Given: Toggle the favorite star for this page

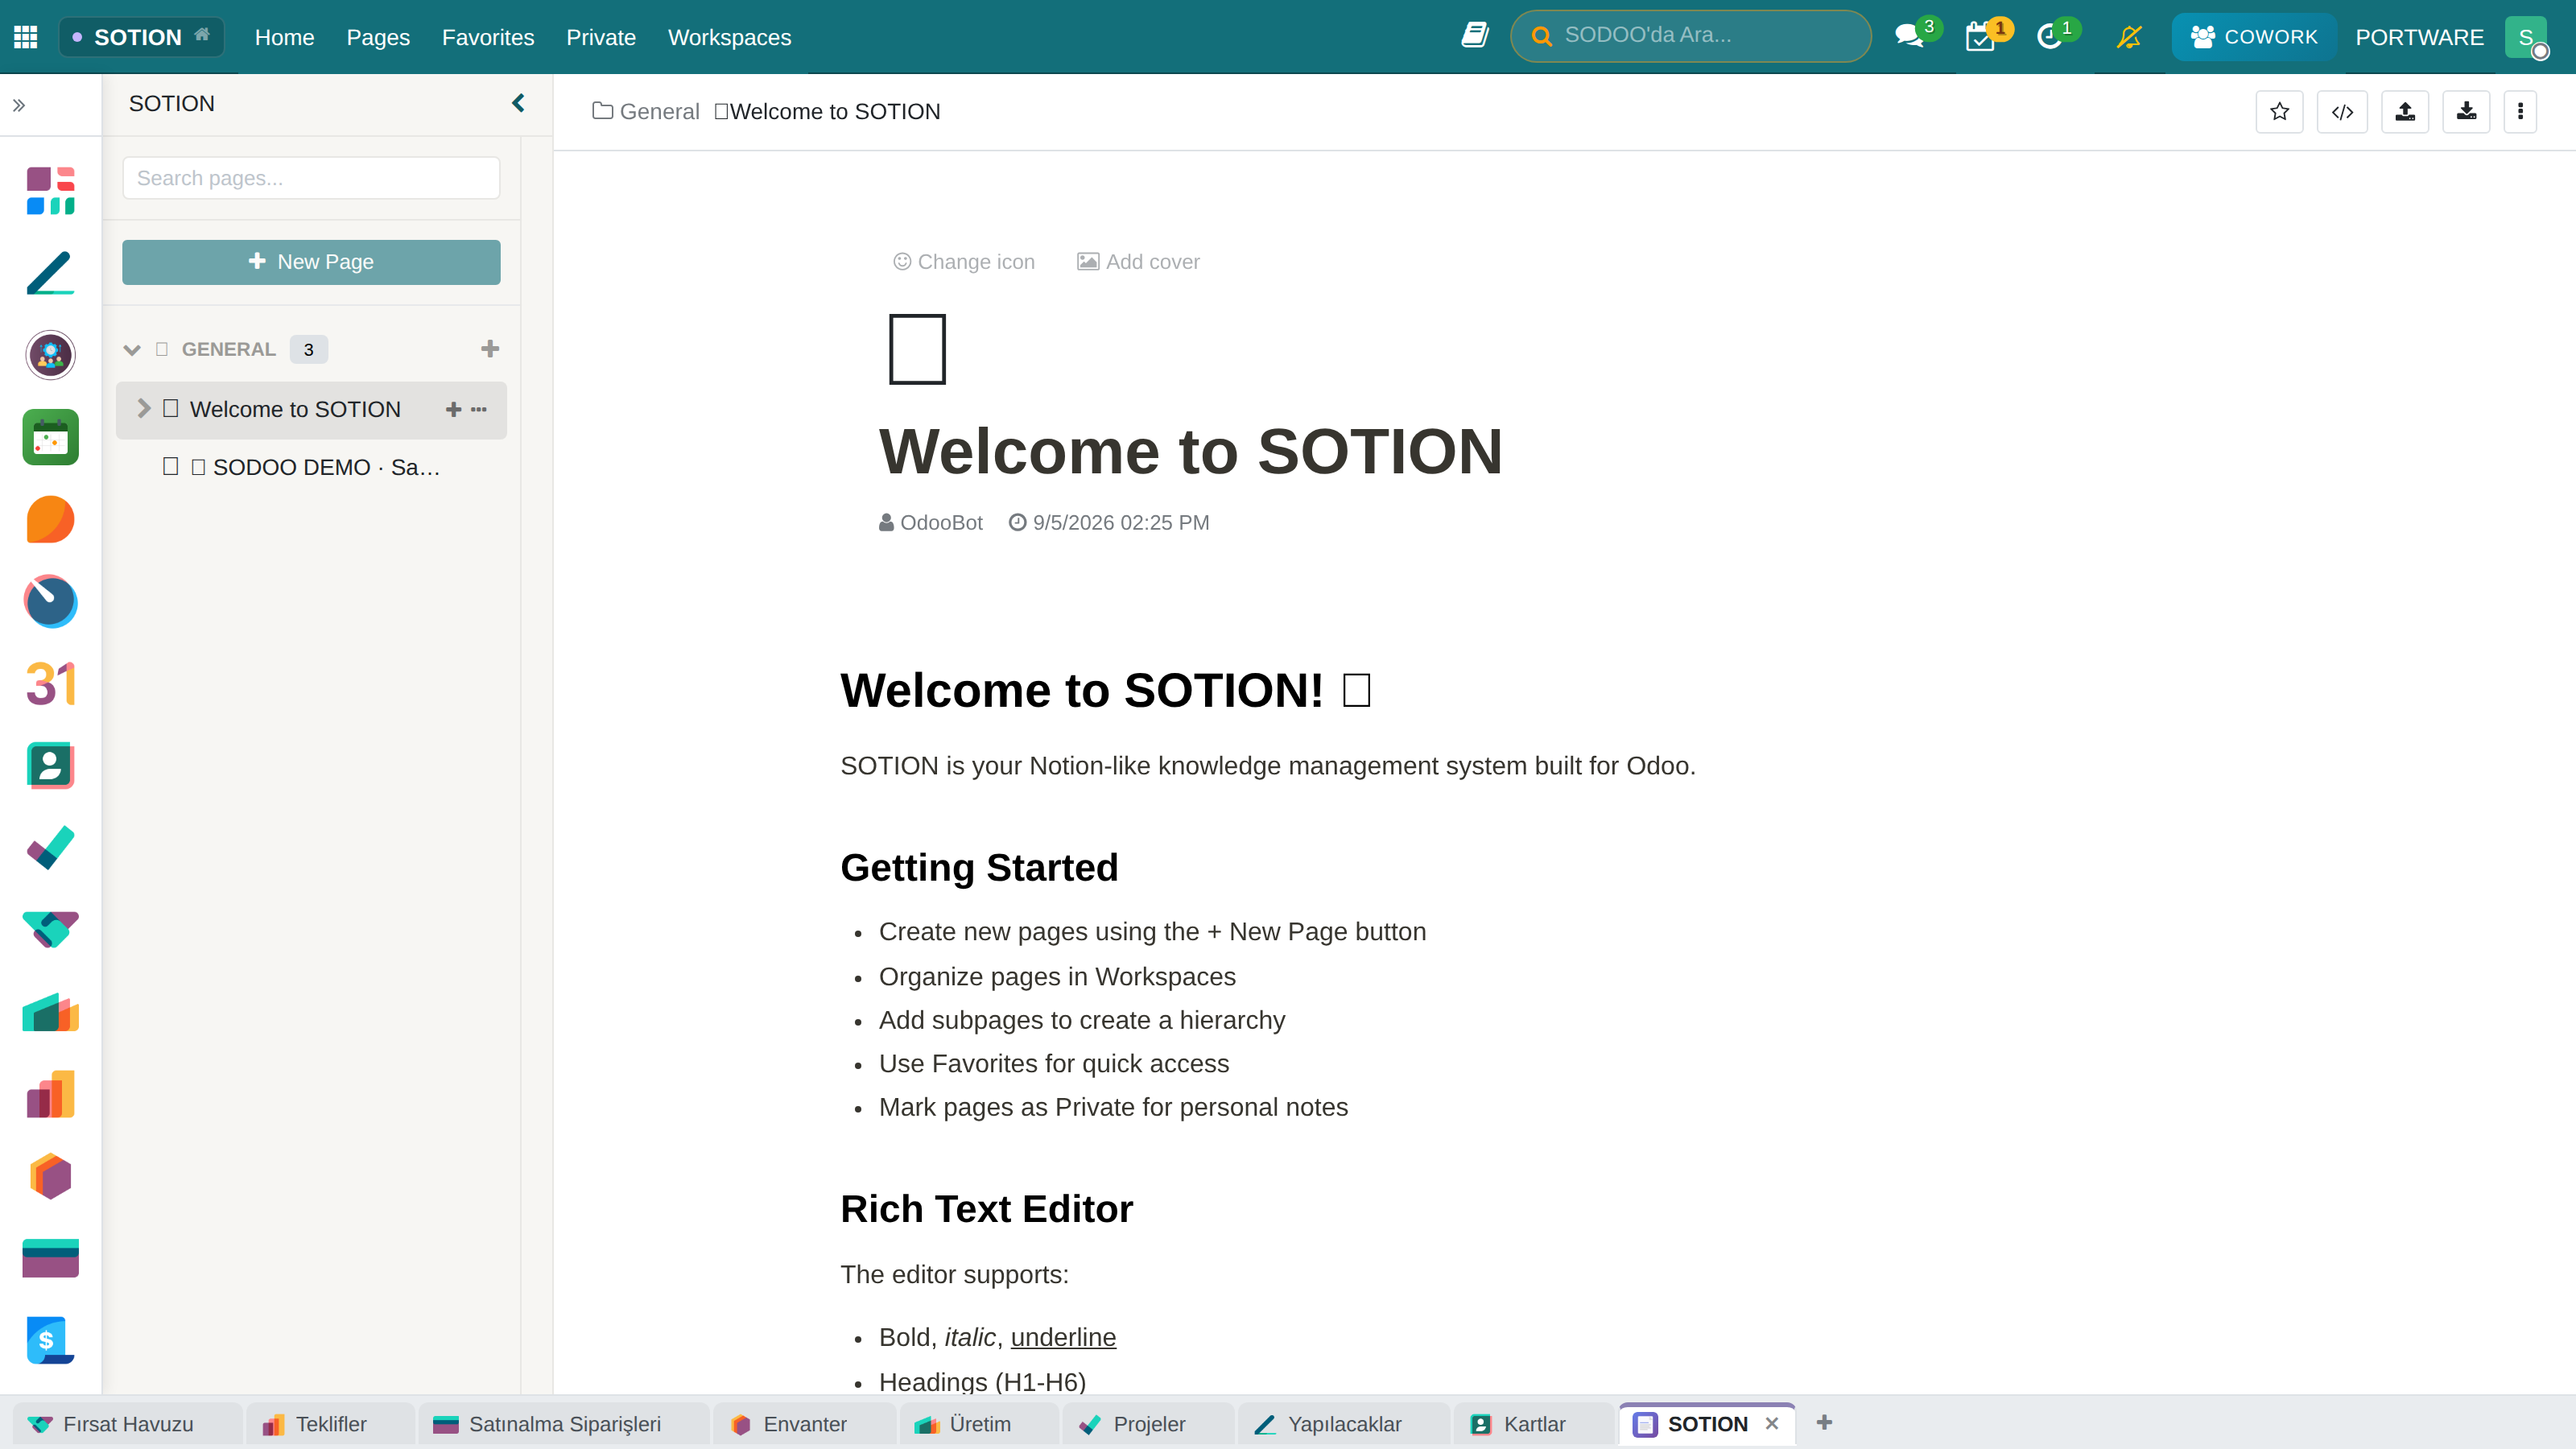Looking at the screenshot, I should pos(2280,112).
